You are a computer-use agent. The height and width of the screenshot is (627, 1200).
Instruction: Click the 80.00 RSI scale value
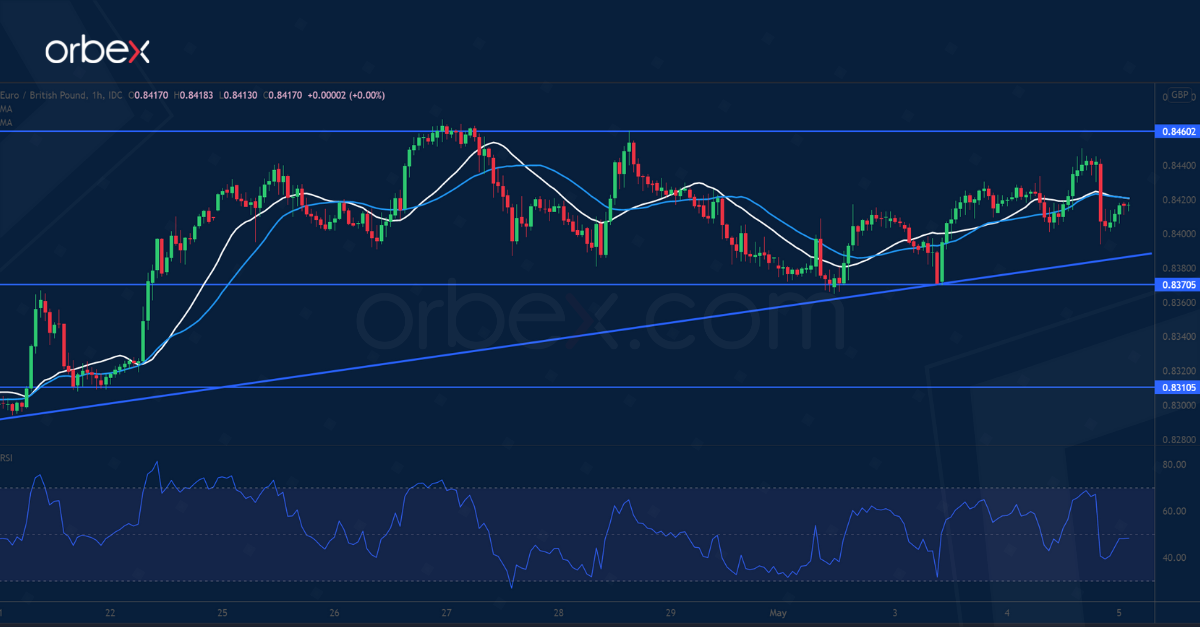click(1172, 465)
